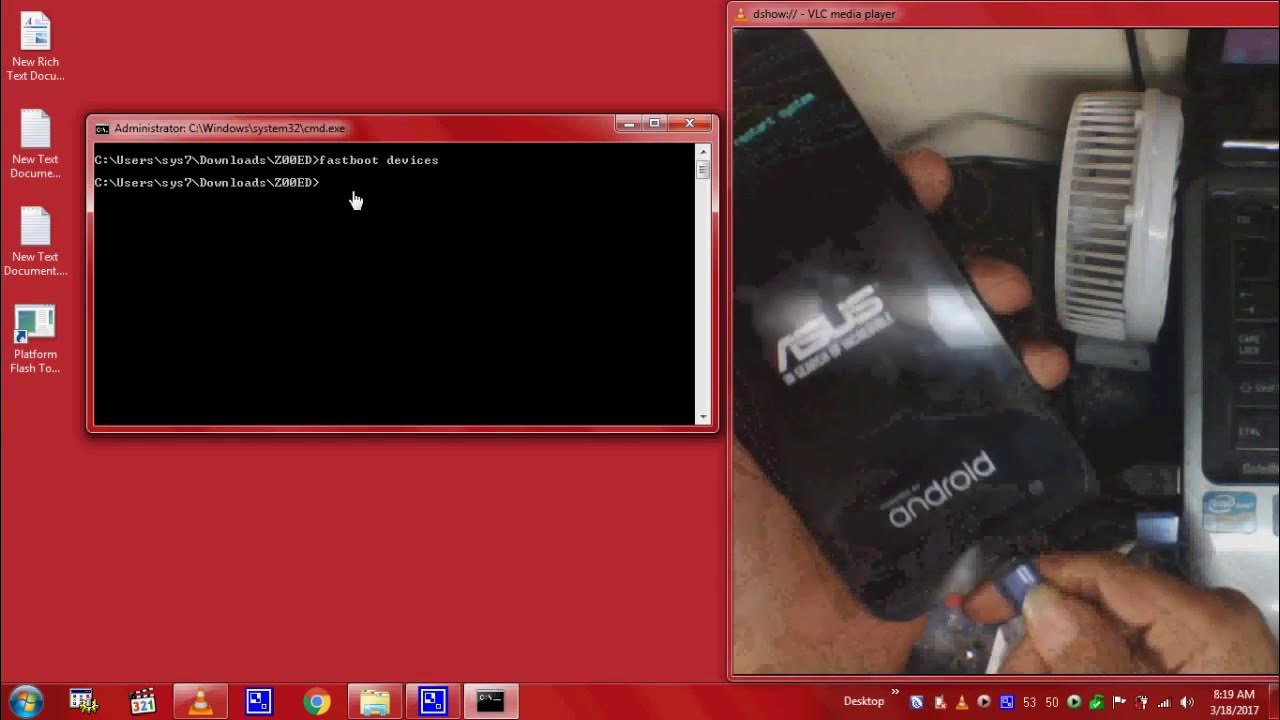
Task: Switch to VLC media player taskbar button
Action: coord(201,702)
